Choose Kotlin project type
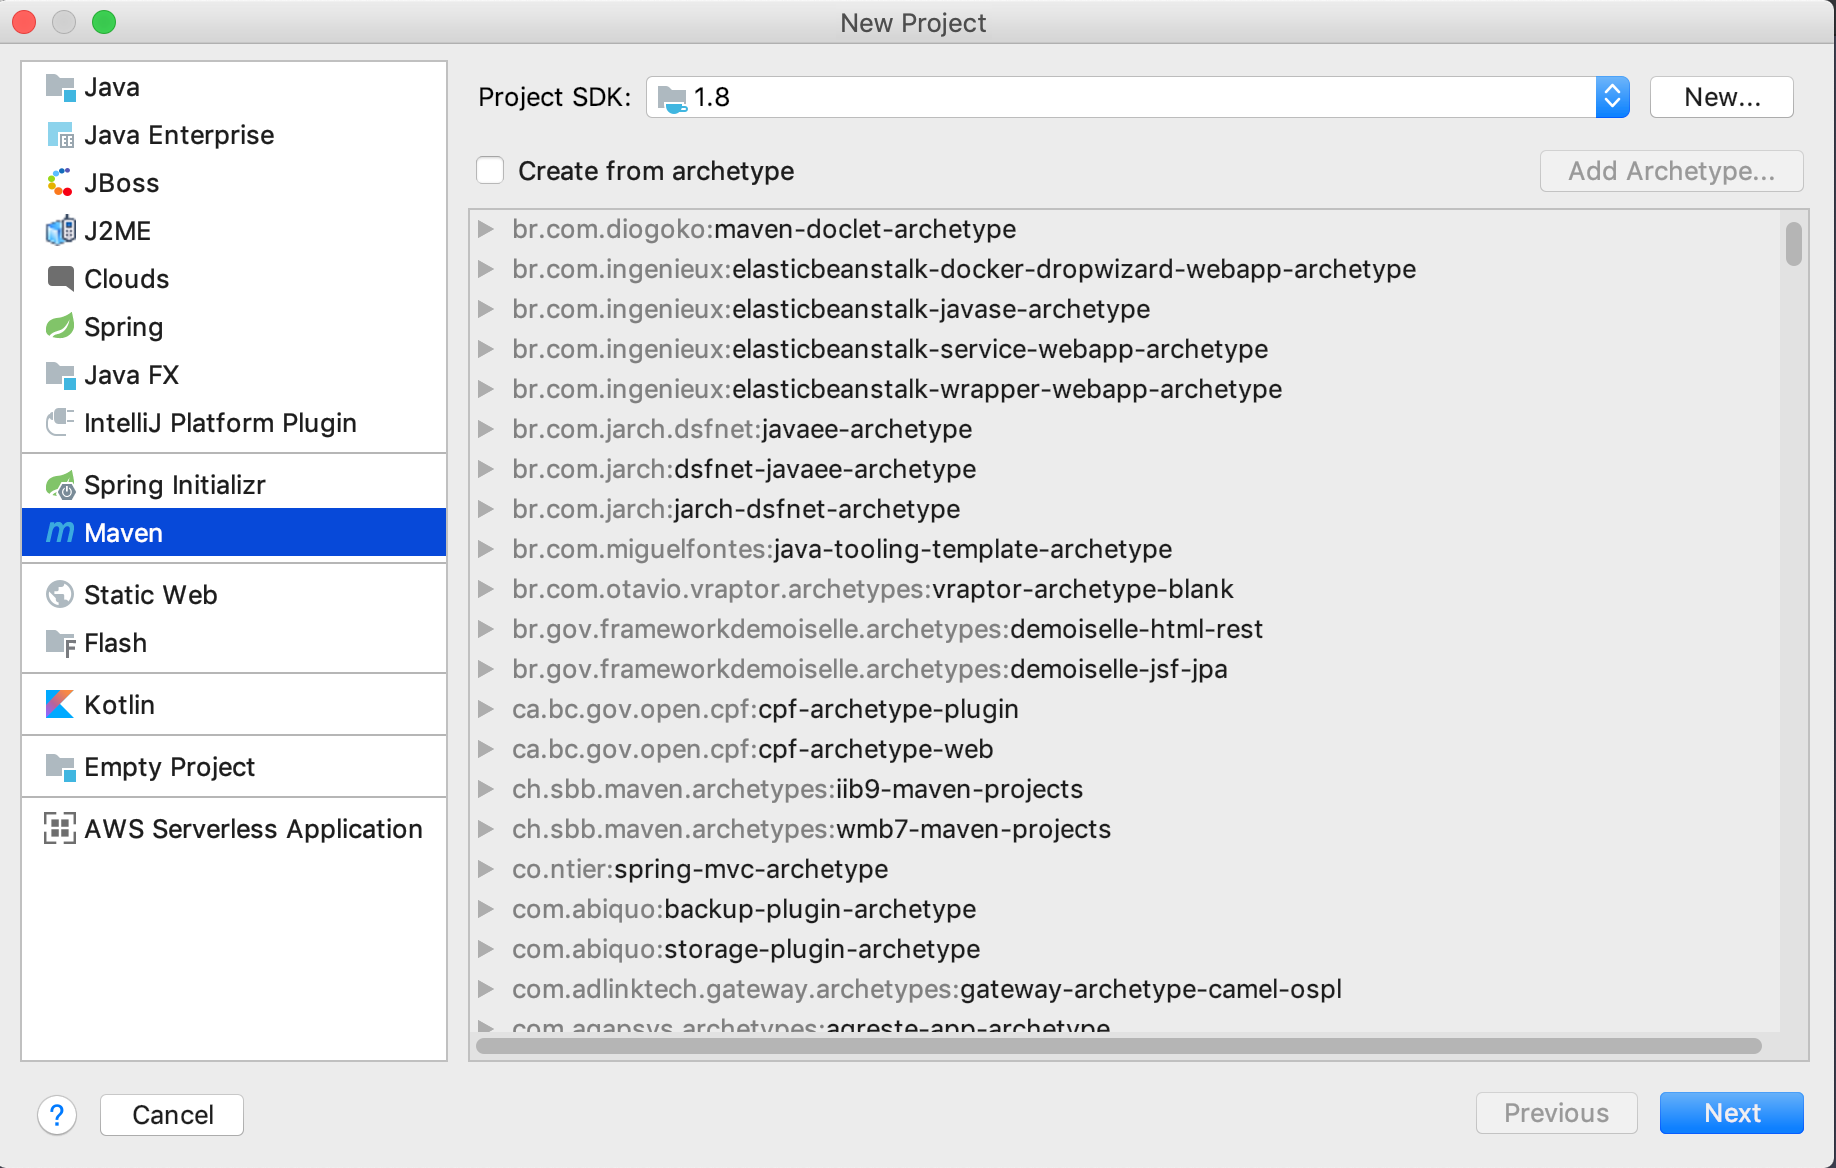Viewport: 1836px width, 1168px height. [x=234, y=705]
